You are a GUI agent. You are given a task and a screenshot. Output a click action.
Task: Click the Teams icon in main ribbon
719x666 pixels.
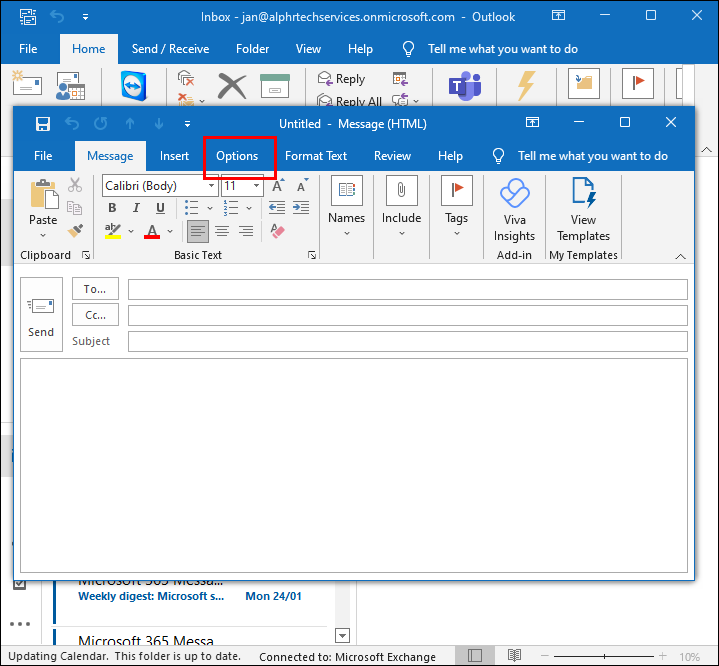[x=464, y=87]
